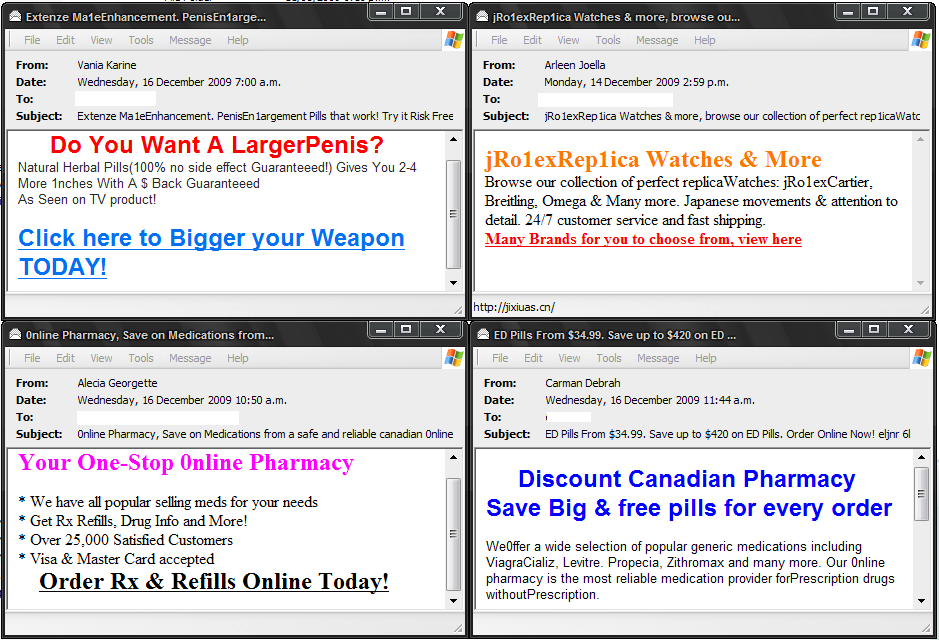Open Tools menu in Online Pharmacy window

[141, 358]
